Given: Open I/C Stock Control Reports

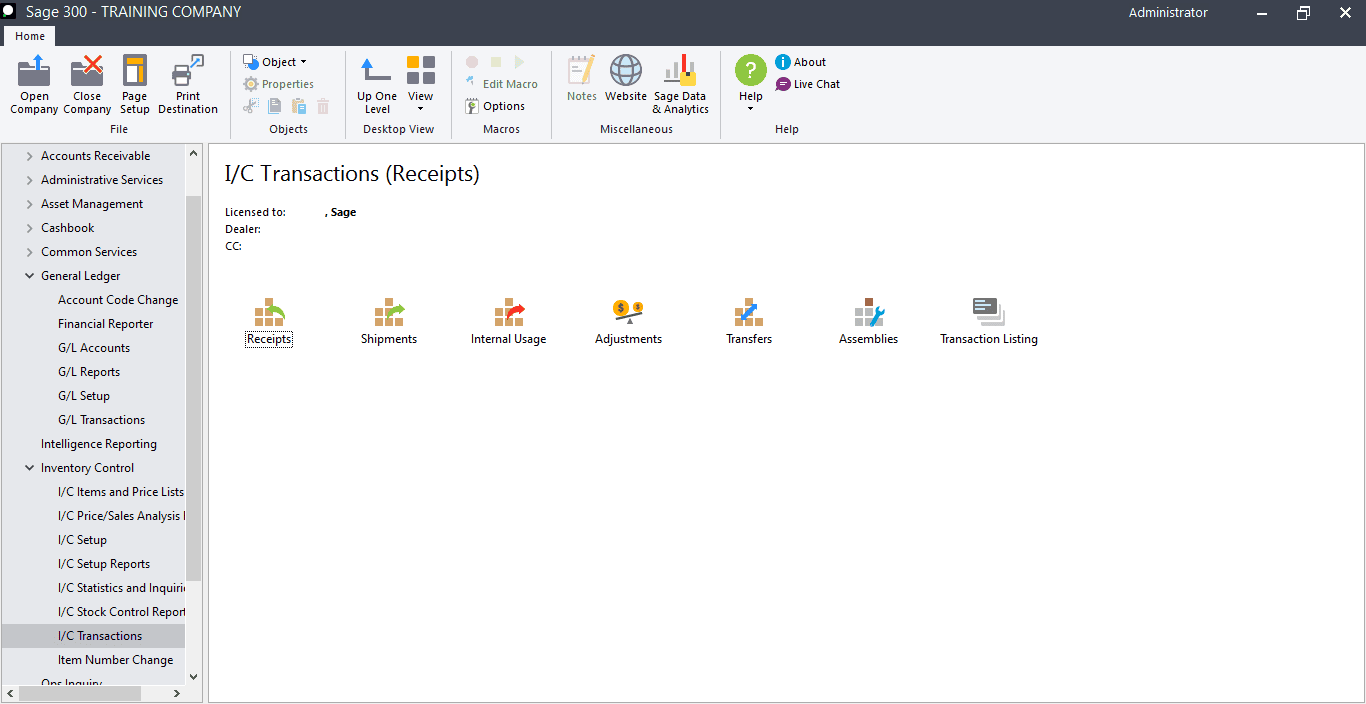Looking at the screenshot, I should pos(121,612).
